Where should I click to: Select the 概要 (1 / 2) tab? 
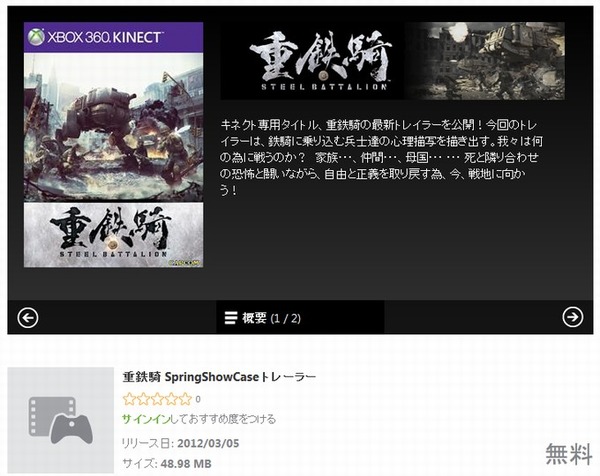tap(300, 317)
